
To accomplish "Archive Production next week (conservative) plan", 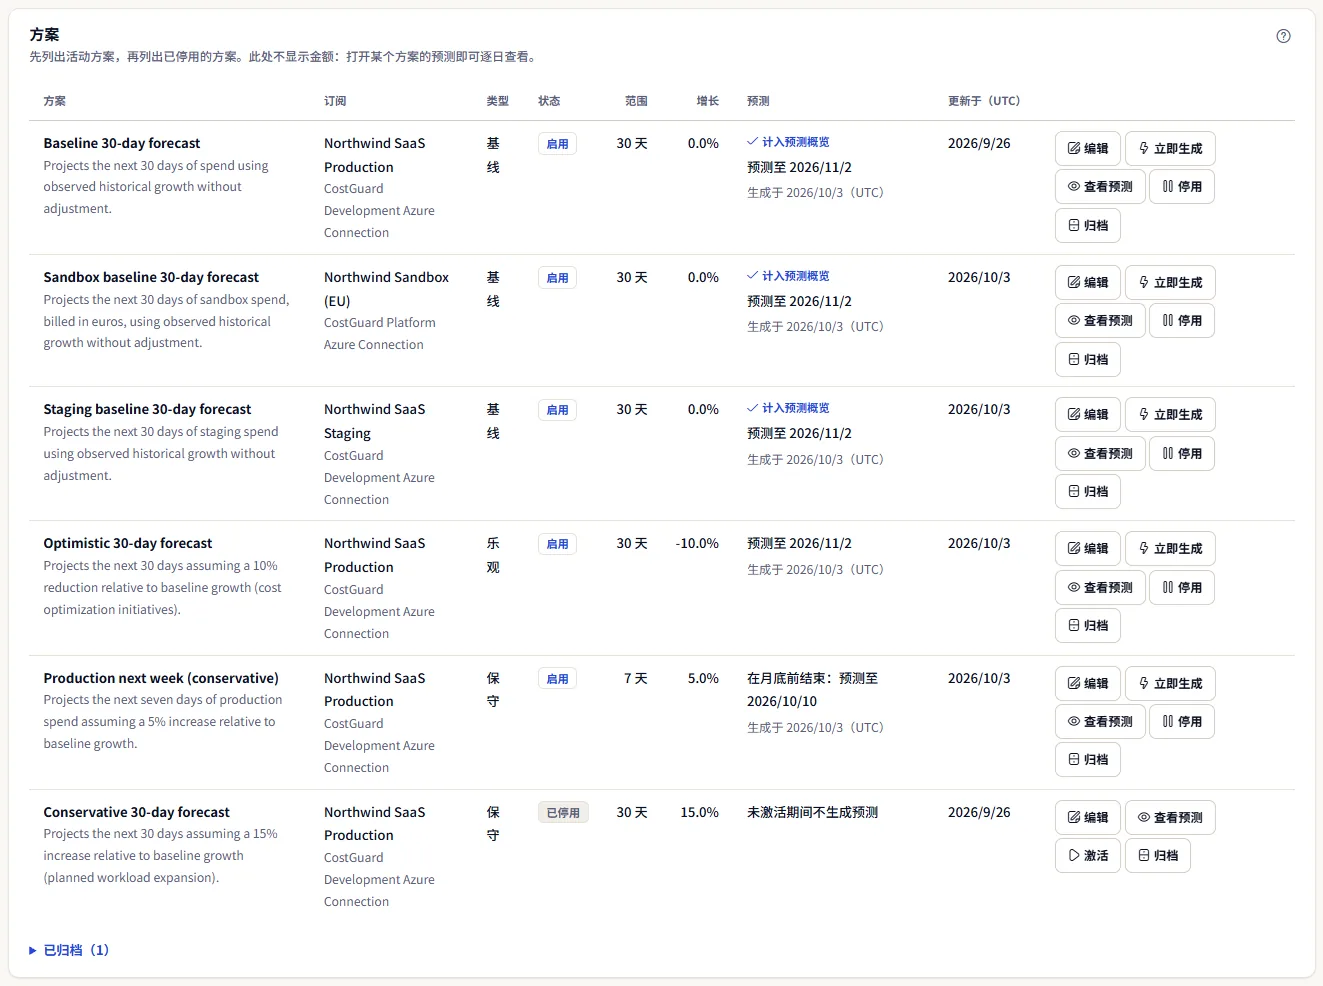I will pyautogui.click(x=1088, y=759).
